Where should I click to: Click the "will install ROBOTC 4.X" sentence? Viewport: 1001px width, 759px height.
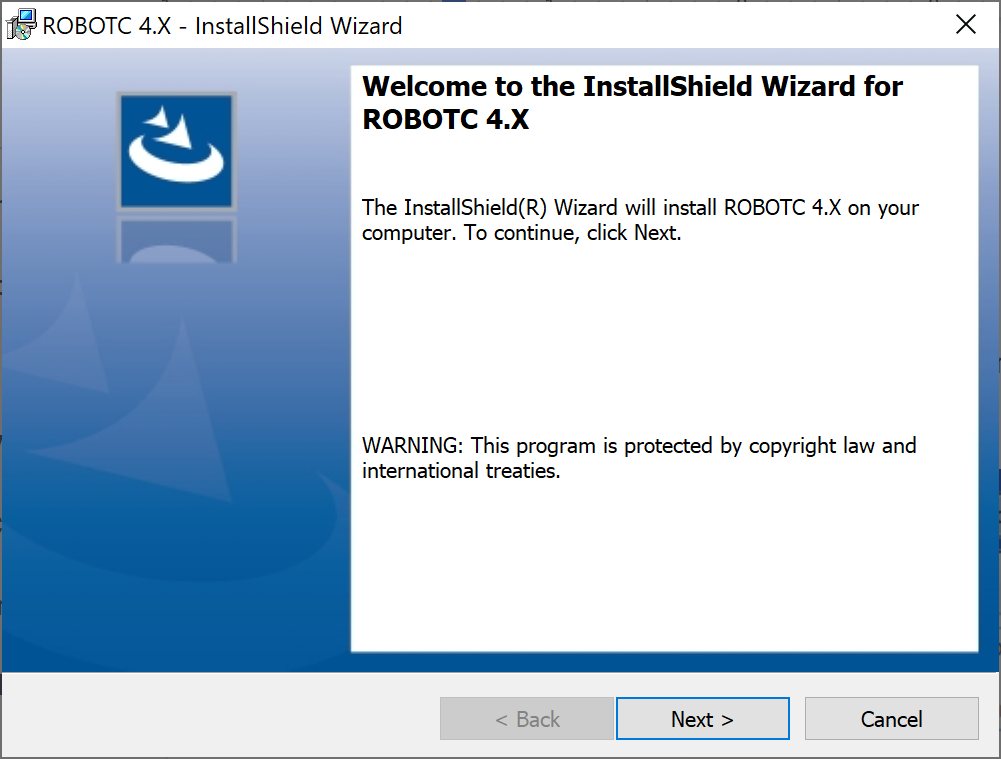(x=640, y=208)
